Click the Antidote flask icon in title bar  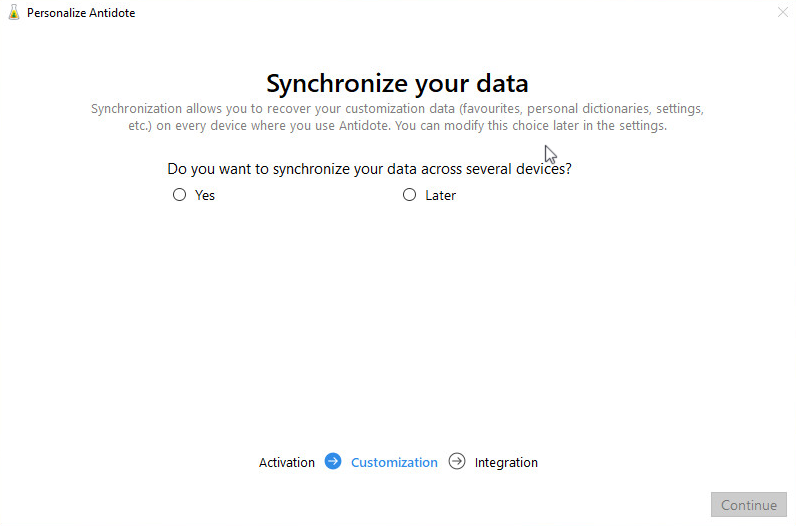(13, 13)
